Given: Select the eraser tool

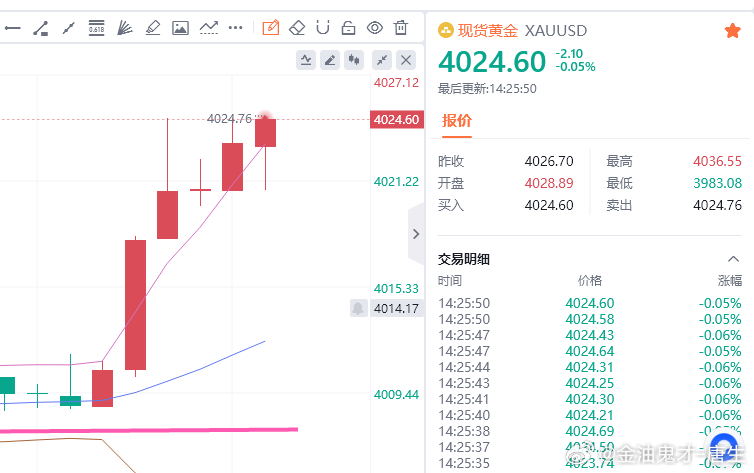Looking at the screenshot, I should click(297, 28).
